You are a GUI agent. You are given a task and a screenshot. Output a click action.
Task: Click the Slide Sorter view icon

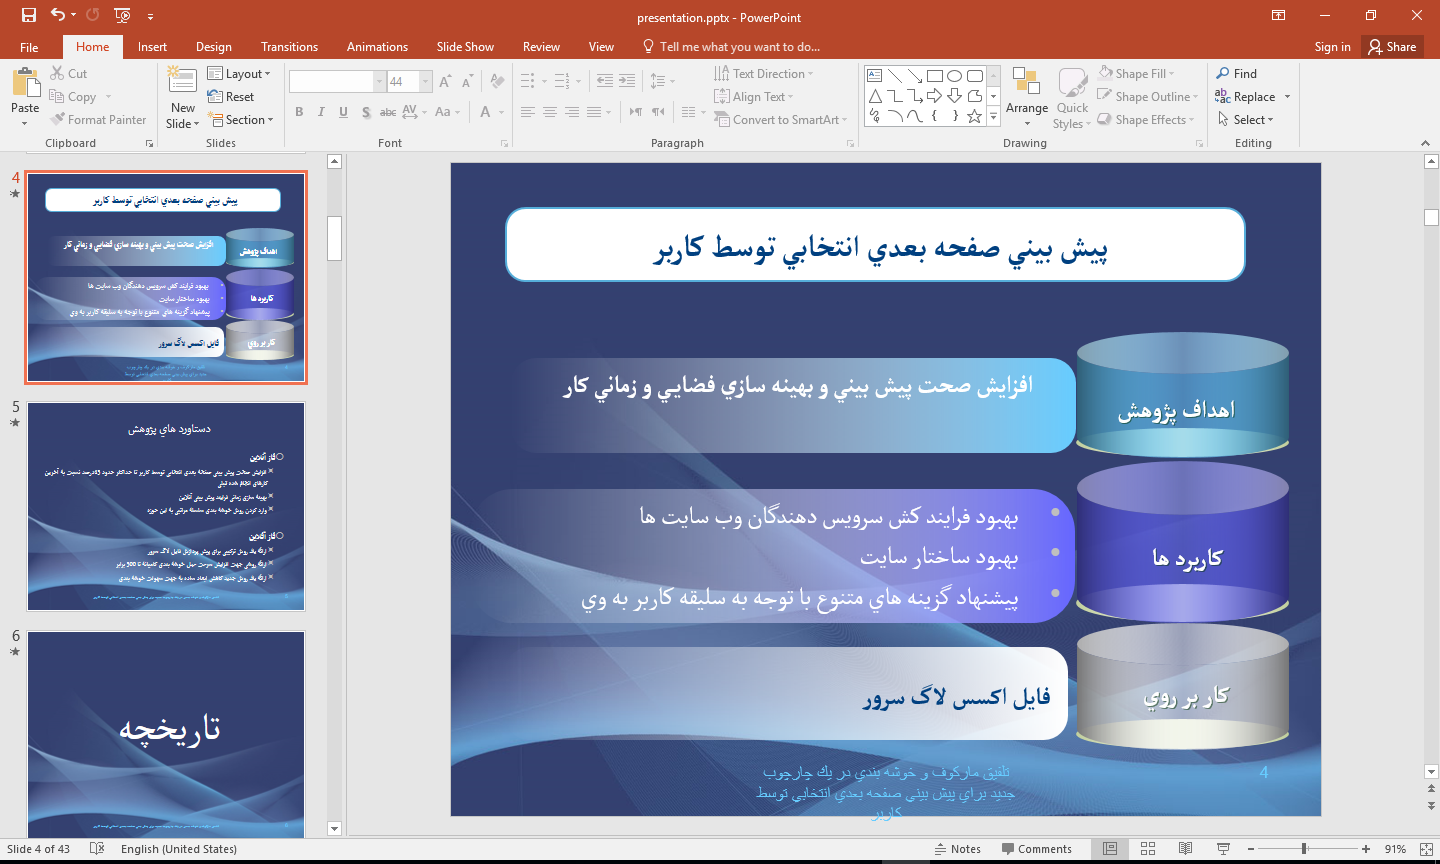[1147, 849]
